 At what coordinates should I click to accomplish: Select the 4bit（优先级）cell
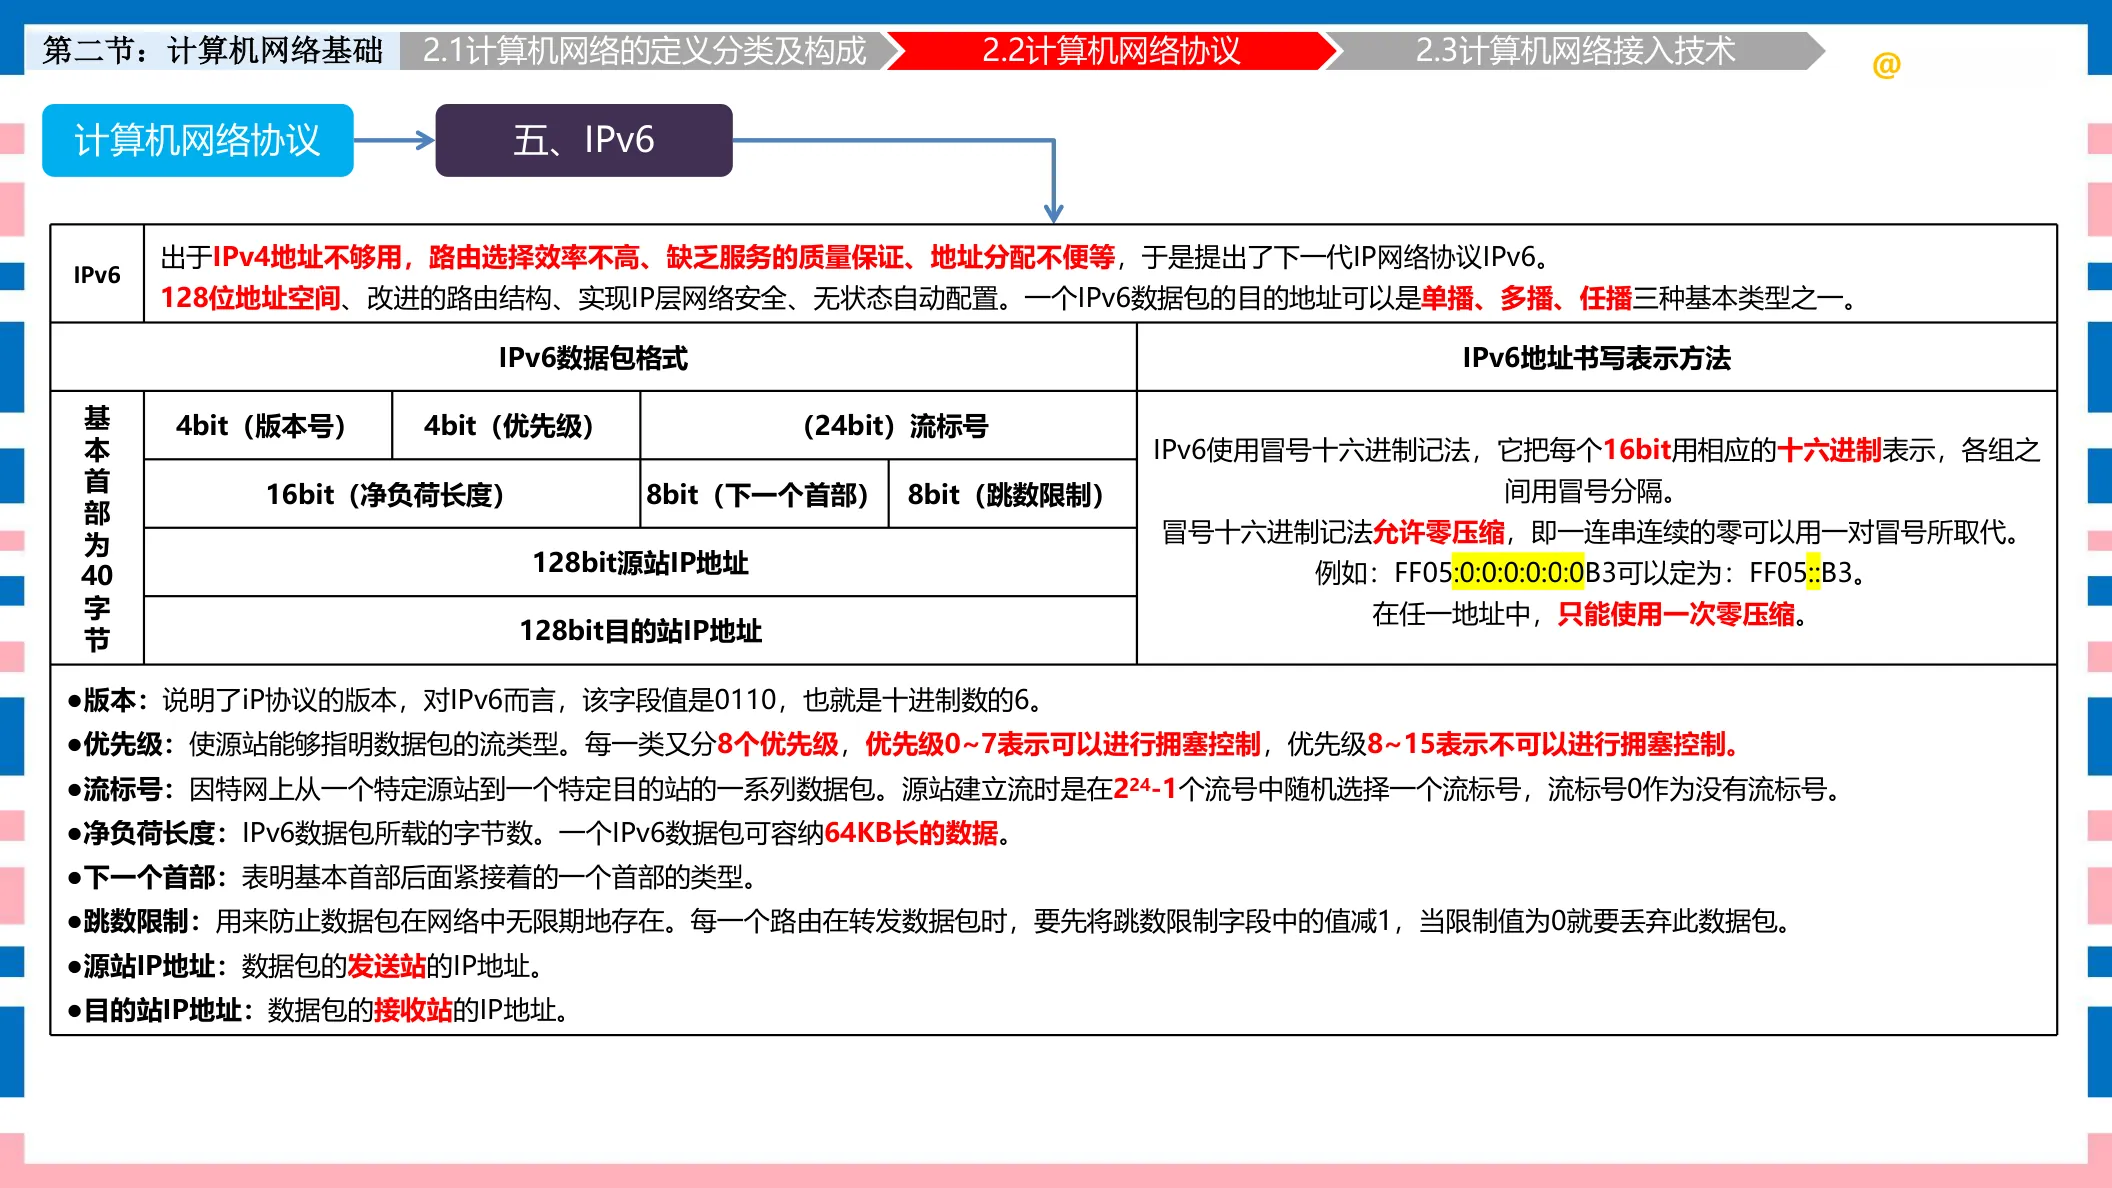tap(516, 426)
